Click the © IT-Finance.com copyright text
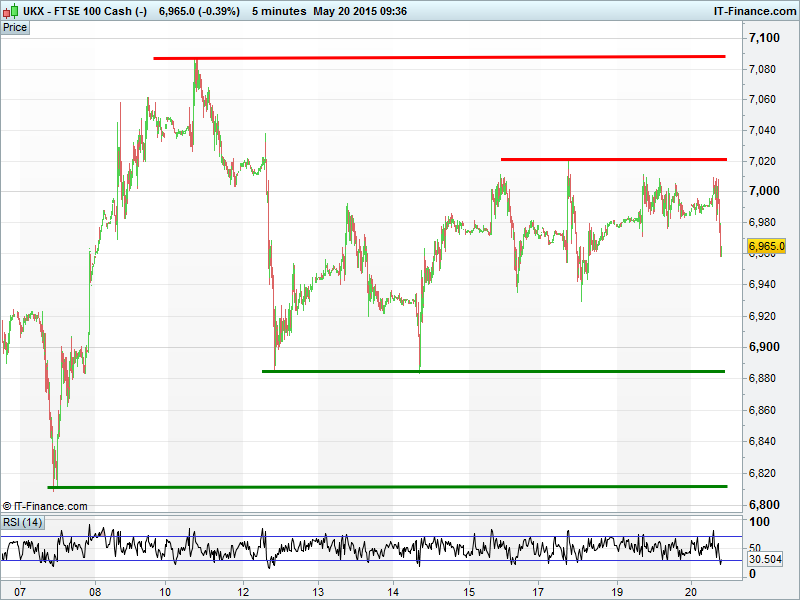This screenshot has width=800, height=600. click(46, 507)
